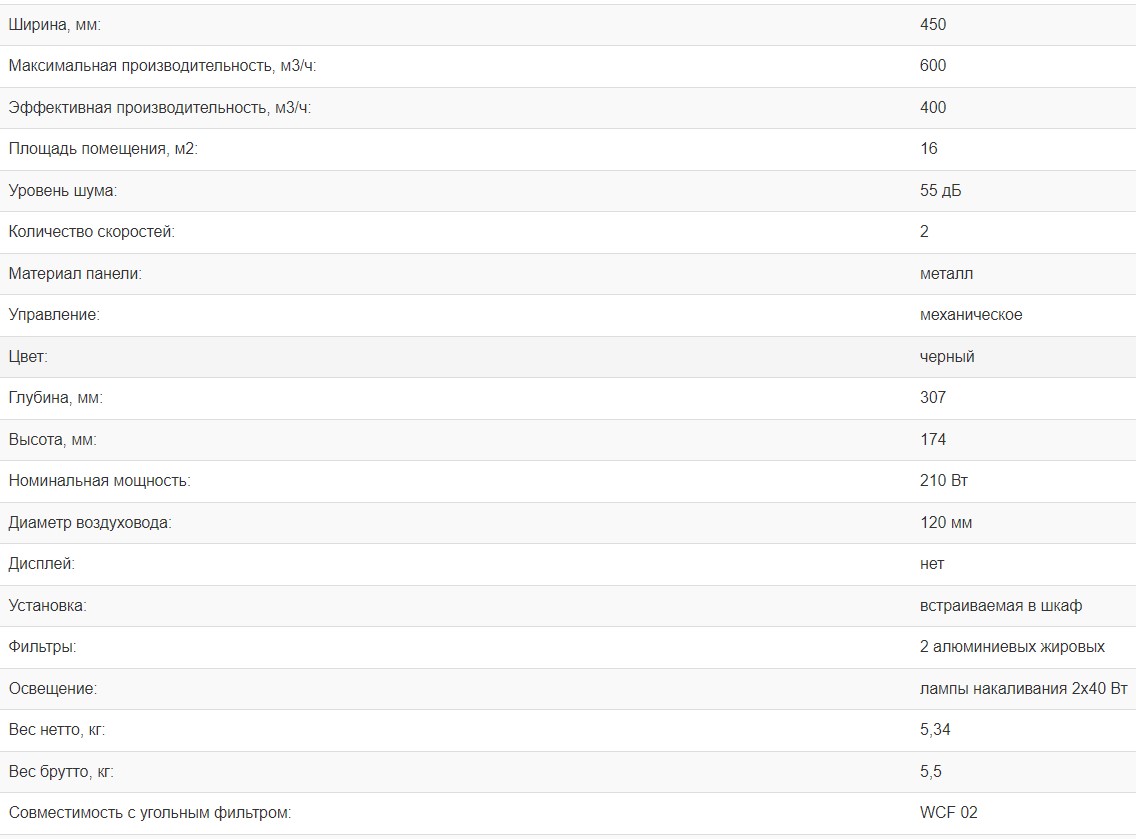This screenshot has width=1136, height=839.
Task: Select the control type value 'механическое'
Action: coord(970,315)
